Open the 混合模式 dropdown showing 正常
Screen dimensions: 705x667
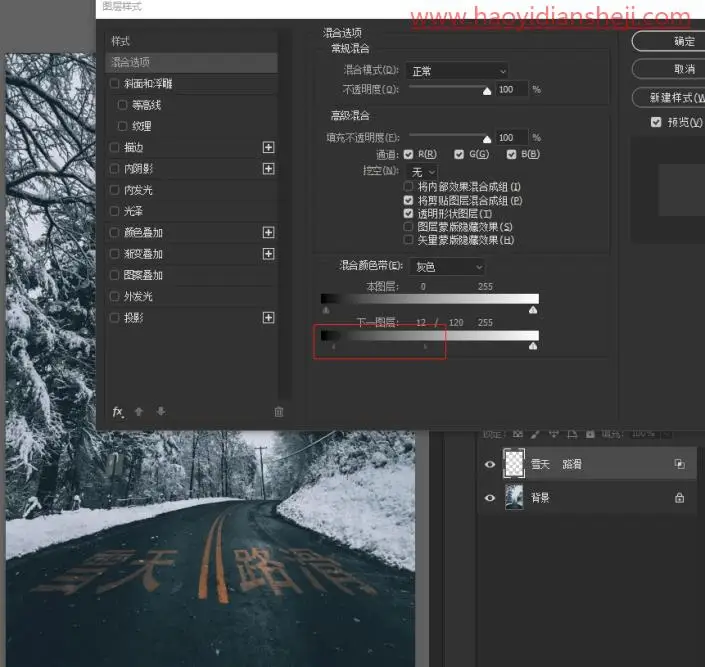457,71
